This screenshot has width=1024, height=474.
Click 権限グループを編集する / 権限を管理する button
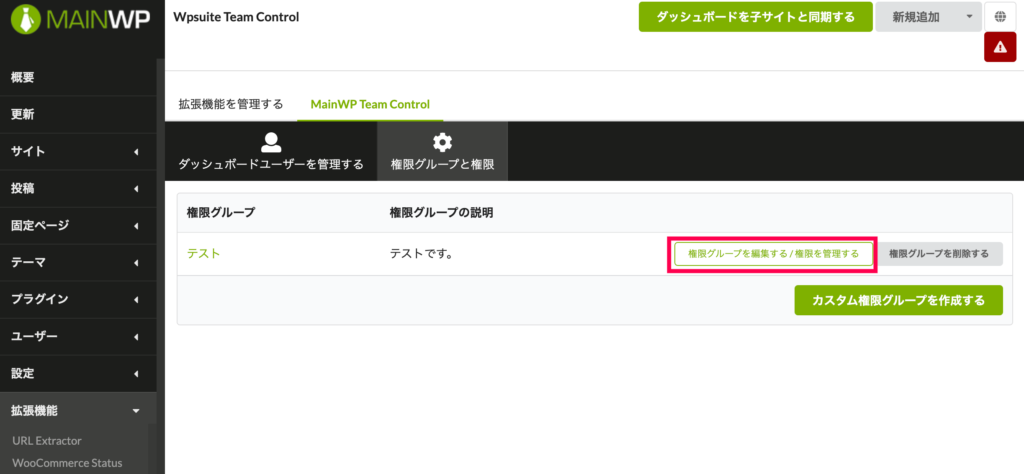click(x=773, y=253)
